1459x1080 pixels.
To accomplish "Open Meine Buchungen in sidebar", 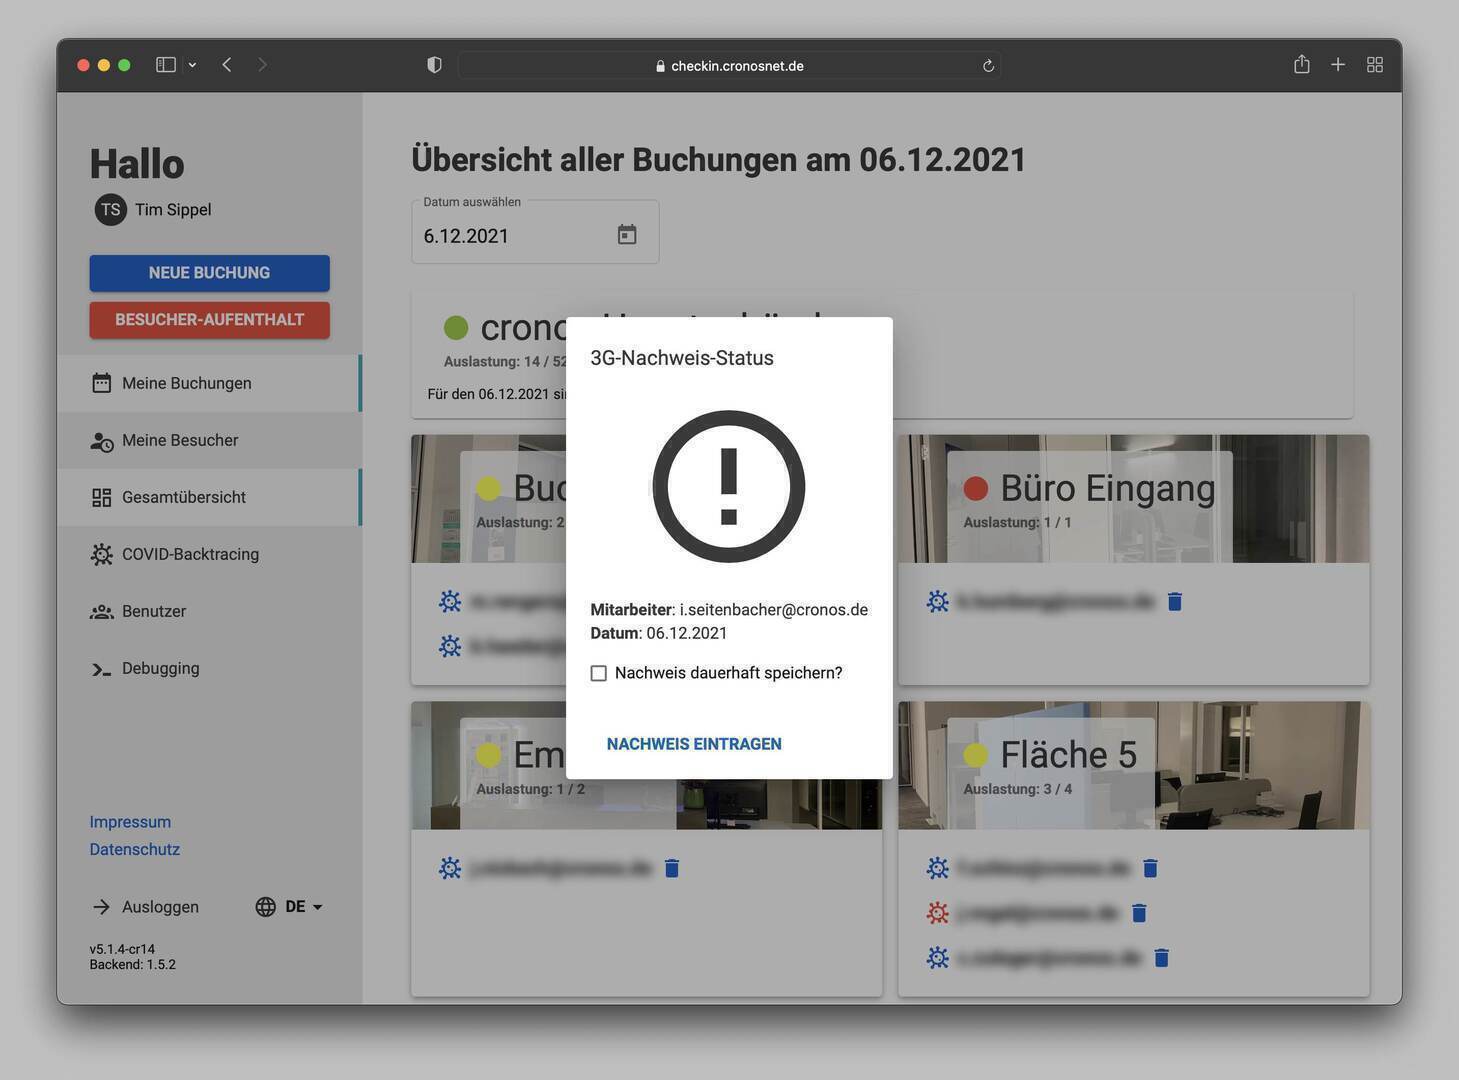I will (x=186, y=383).
